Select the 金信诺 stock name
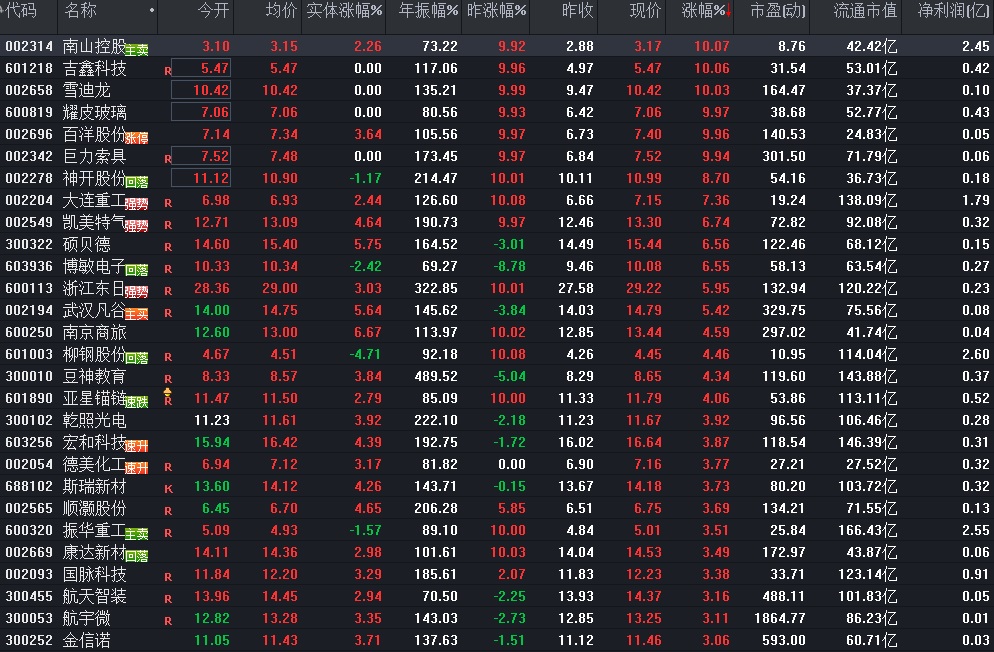Screen dimensions: 994x652 click(x=86, y=641)
